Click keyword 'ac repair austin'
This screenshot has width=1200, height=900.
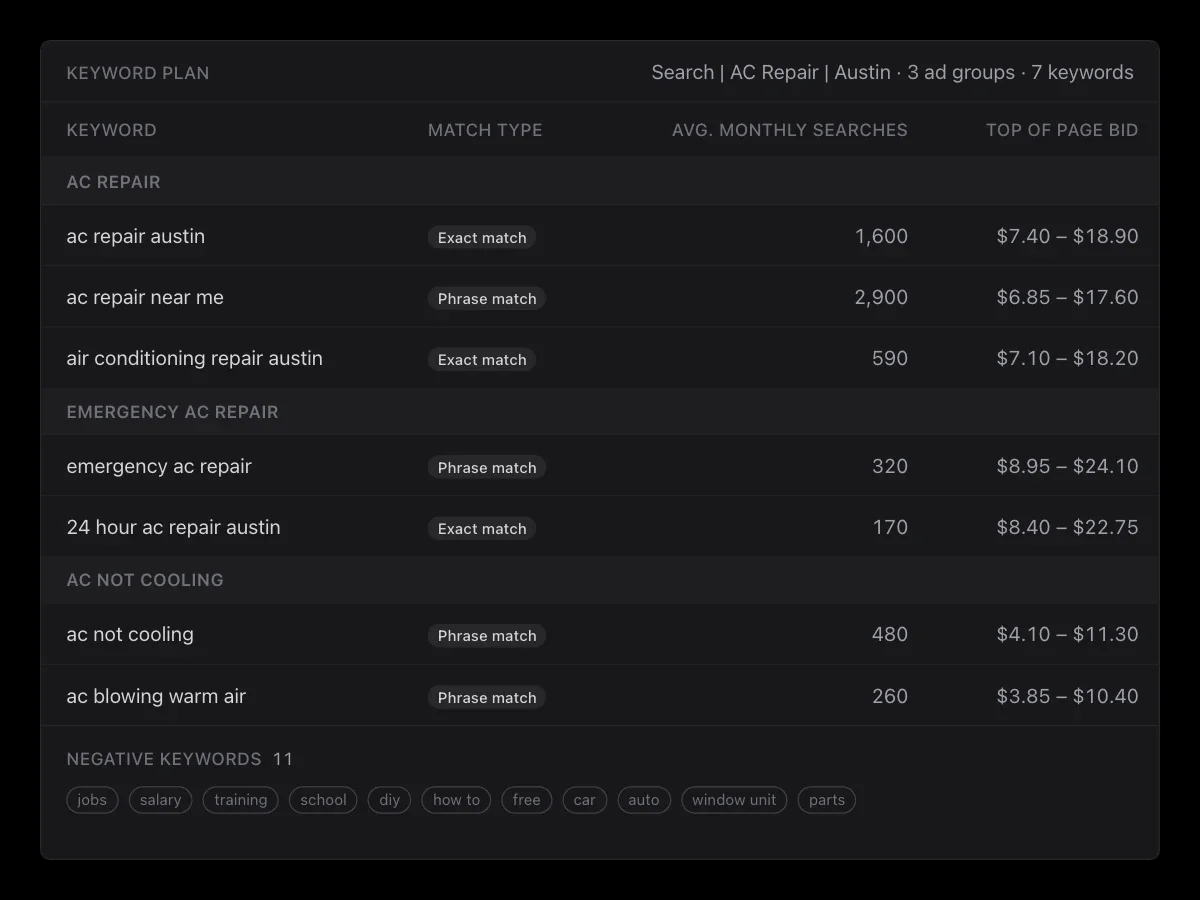[x=136, y=237]
